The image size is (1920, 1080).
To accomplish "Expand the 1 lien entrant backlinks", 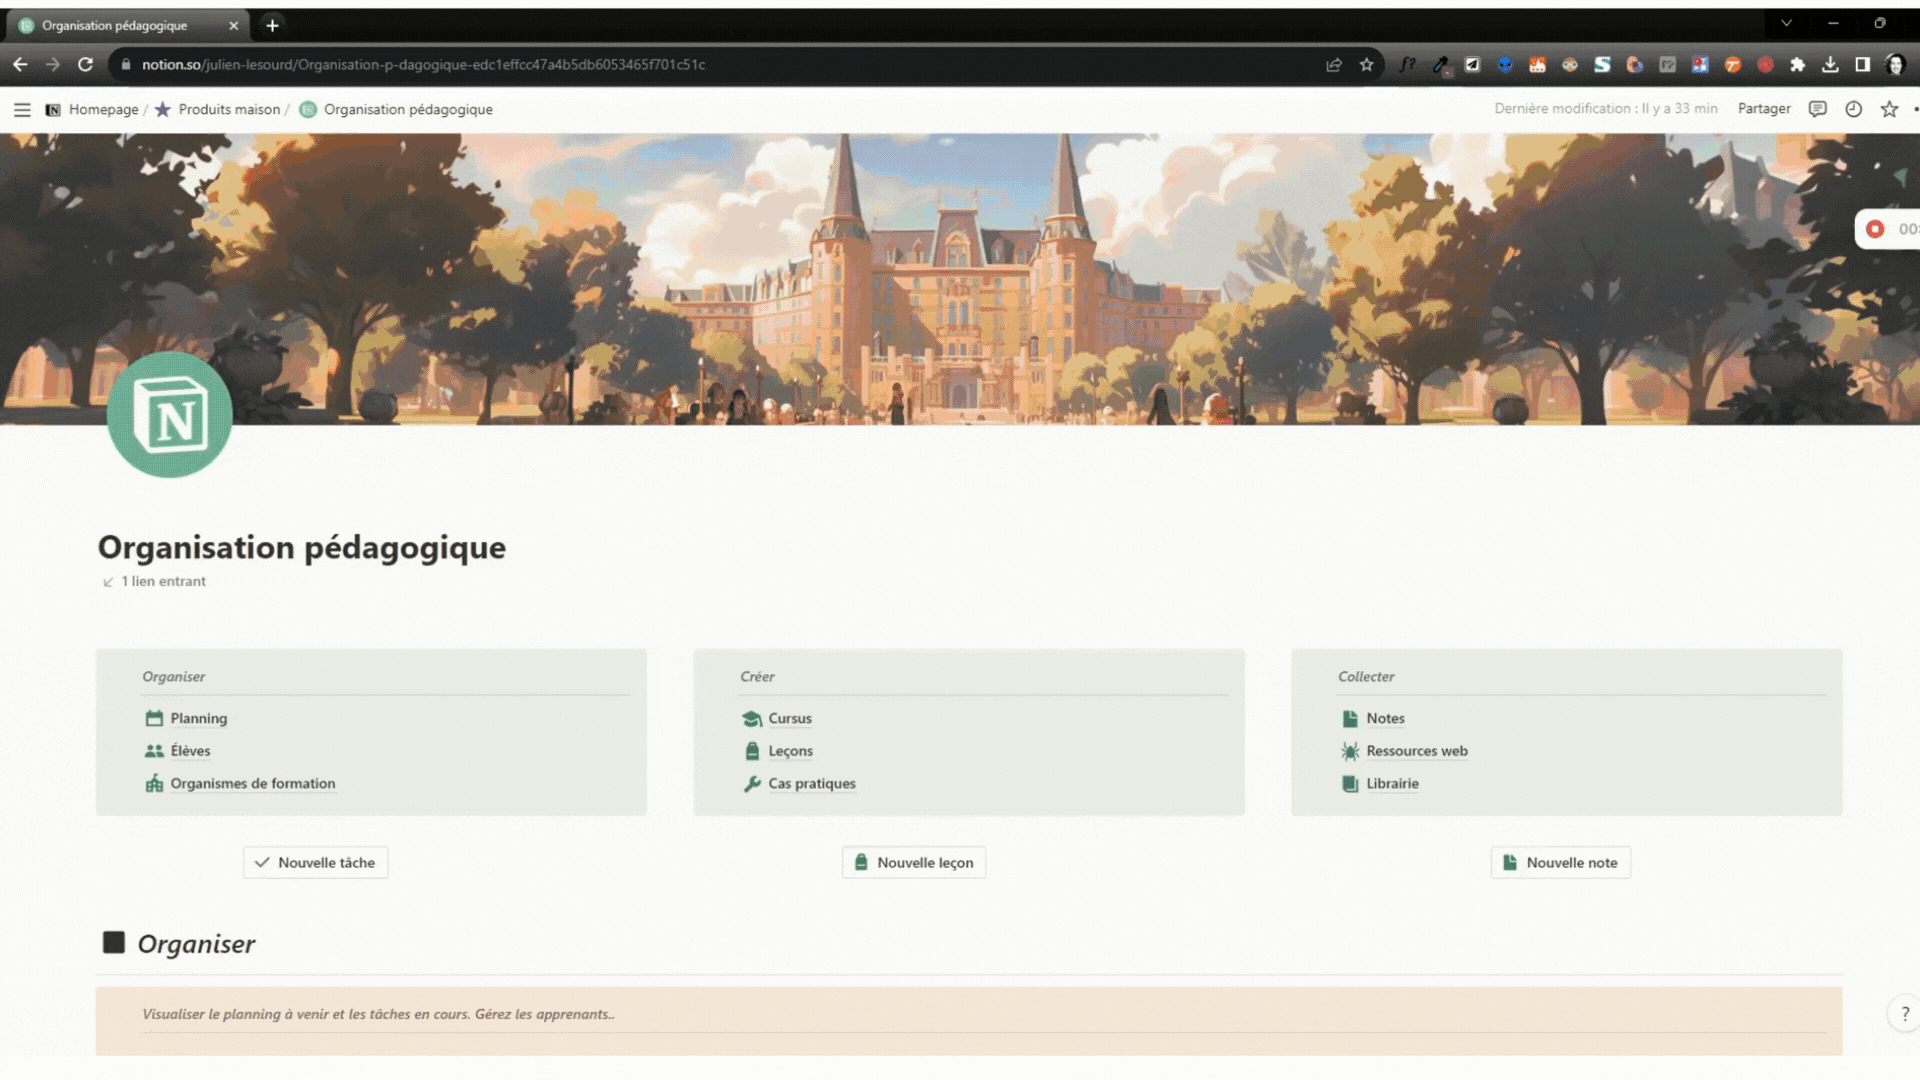I will click(163, 582).
